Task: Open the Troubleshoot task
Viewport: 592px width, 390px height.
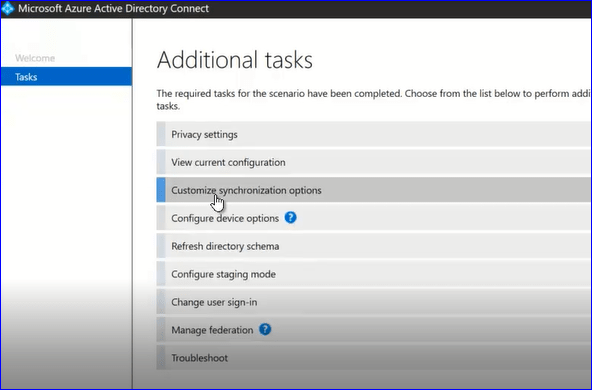Action: (x=374, y=358)
